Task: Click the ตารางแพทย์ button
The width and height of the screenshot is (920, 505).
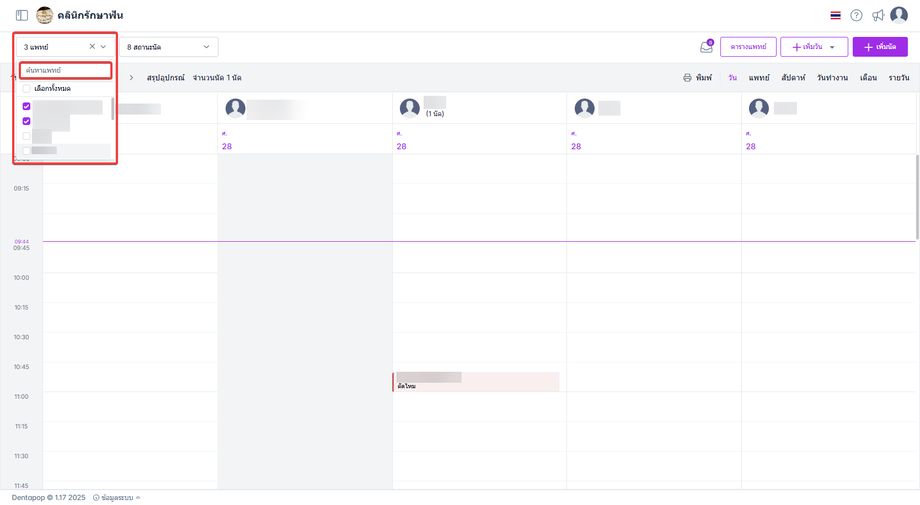Action: pyautogui.click(x=748, y=47)
